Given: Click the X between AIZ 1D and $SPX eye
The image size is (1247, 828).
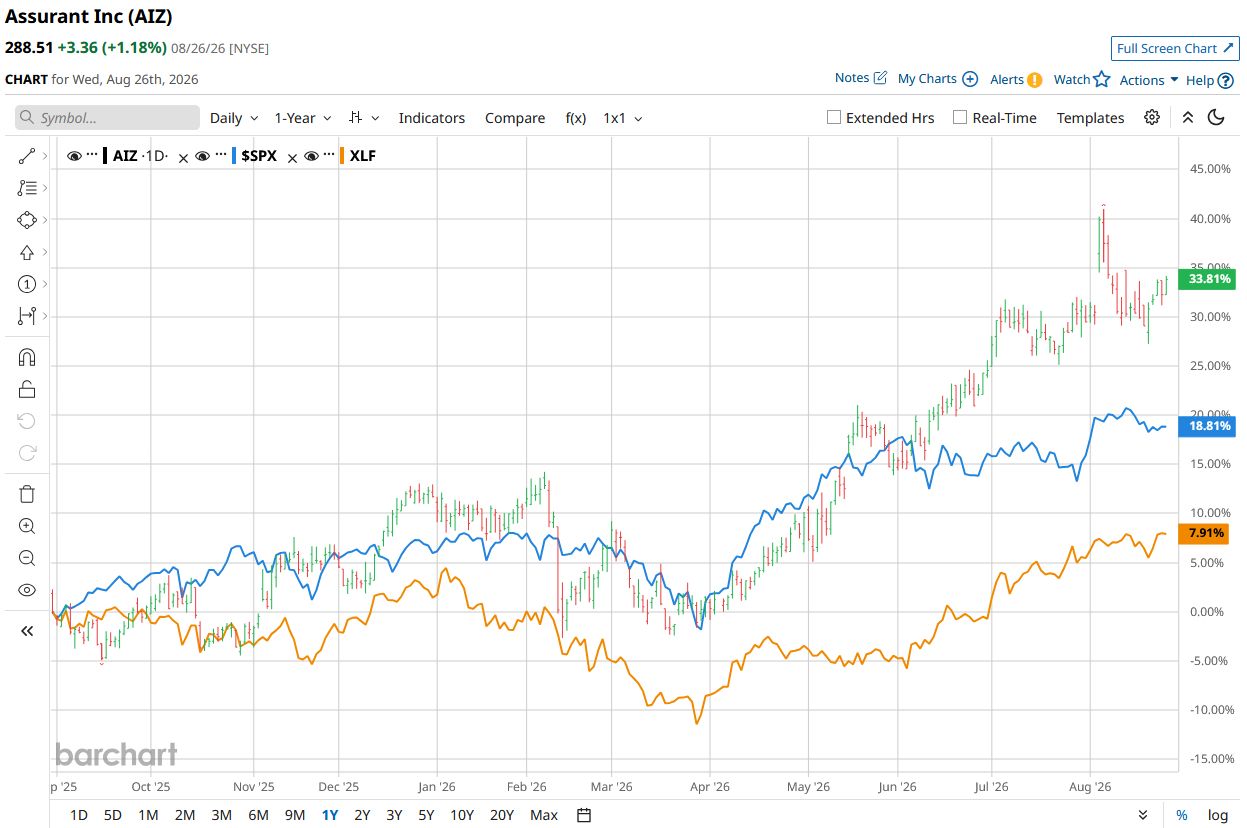Looking at the screenshot, I should [x=183, y=157].
